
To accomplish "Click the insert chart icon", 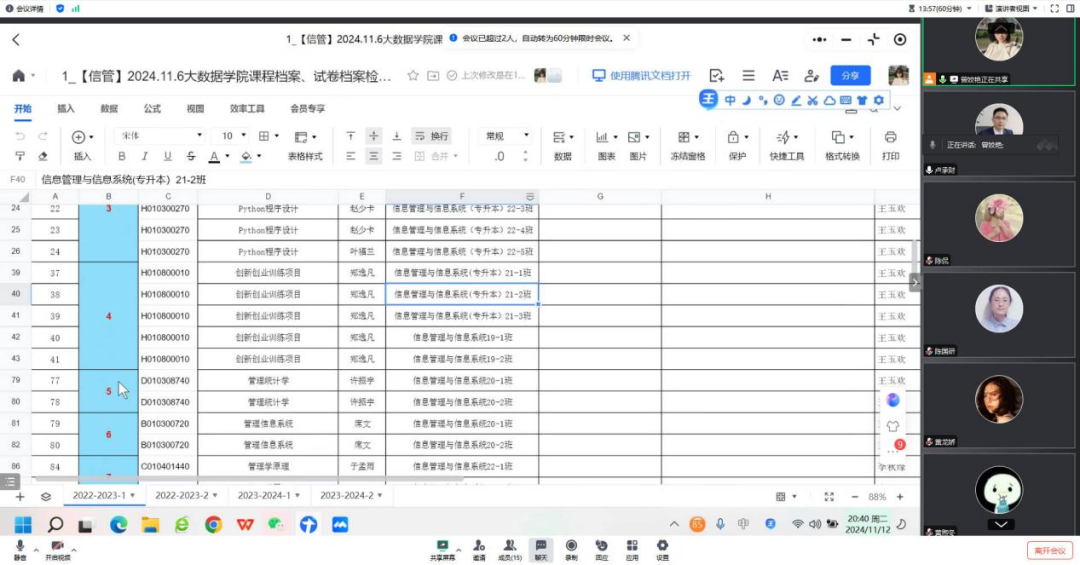I will click(x=603, y=137).
